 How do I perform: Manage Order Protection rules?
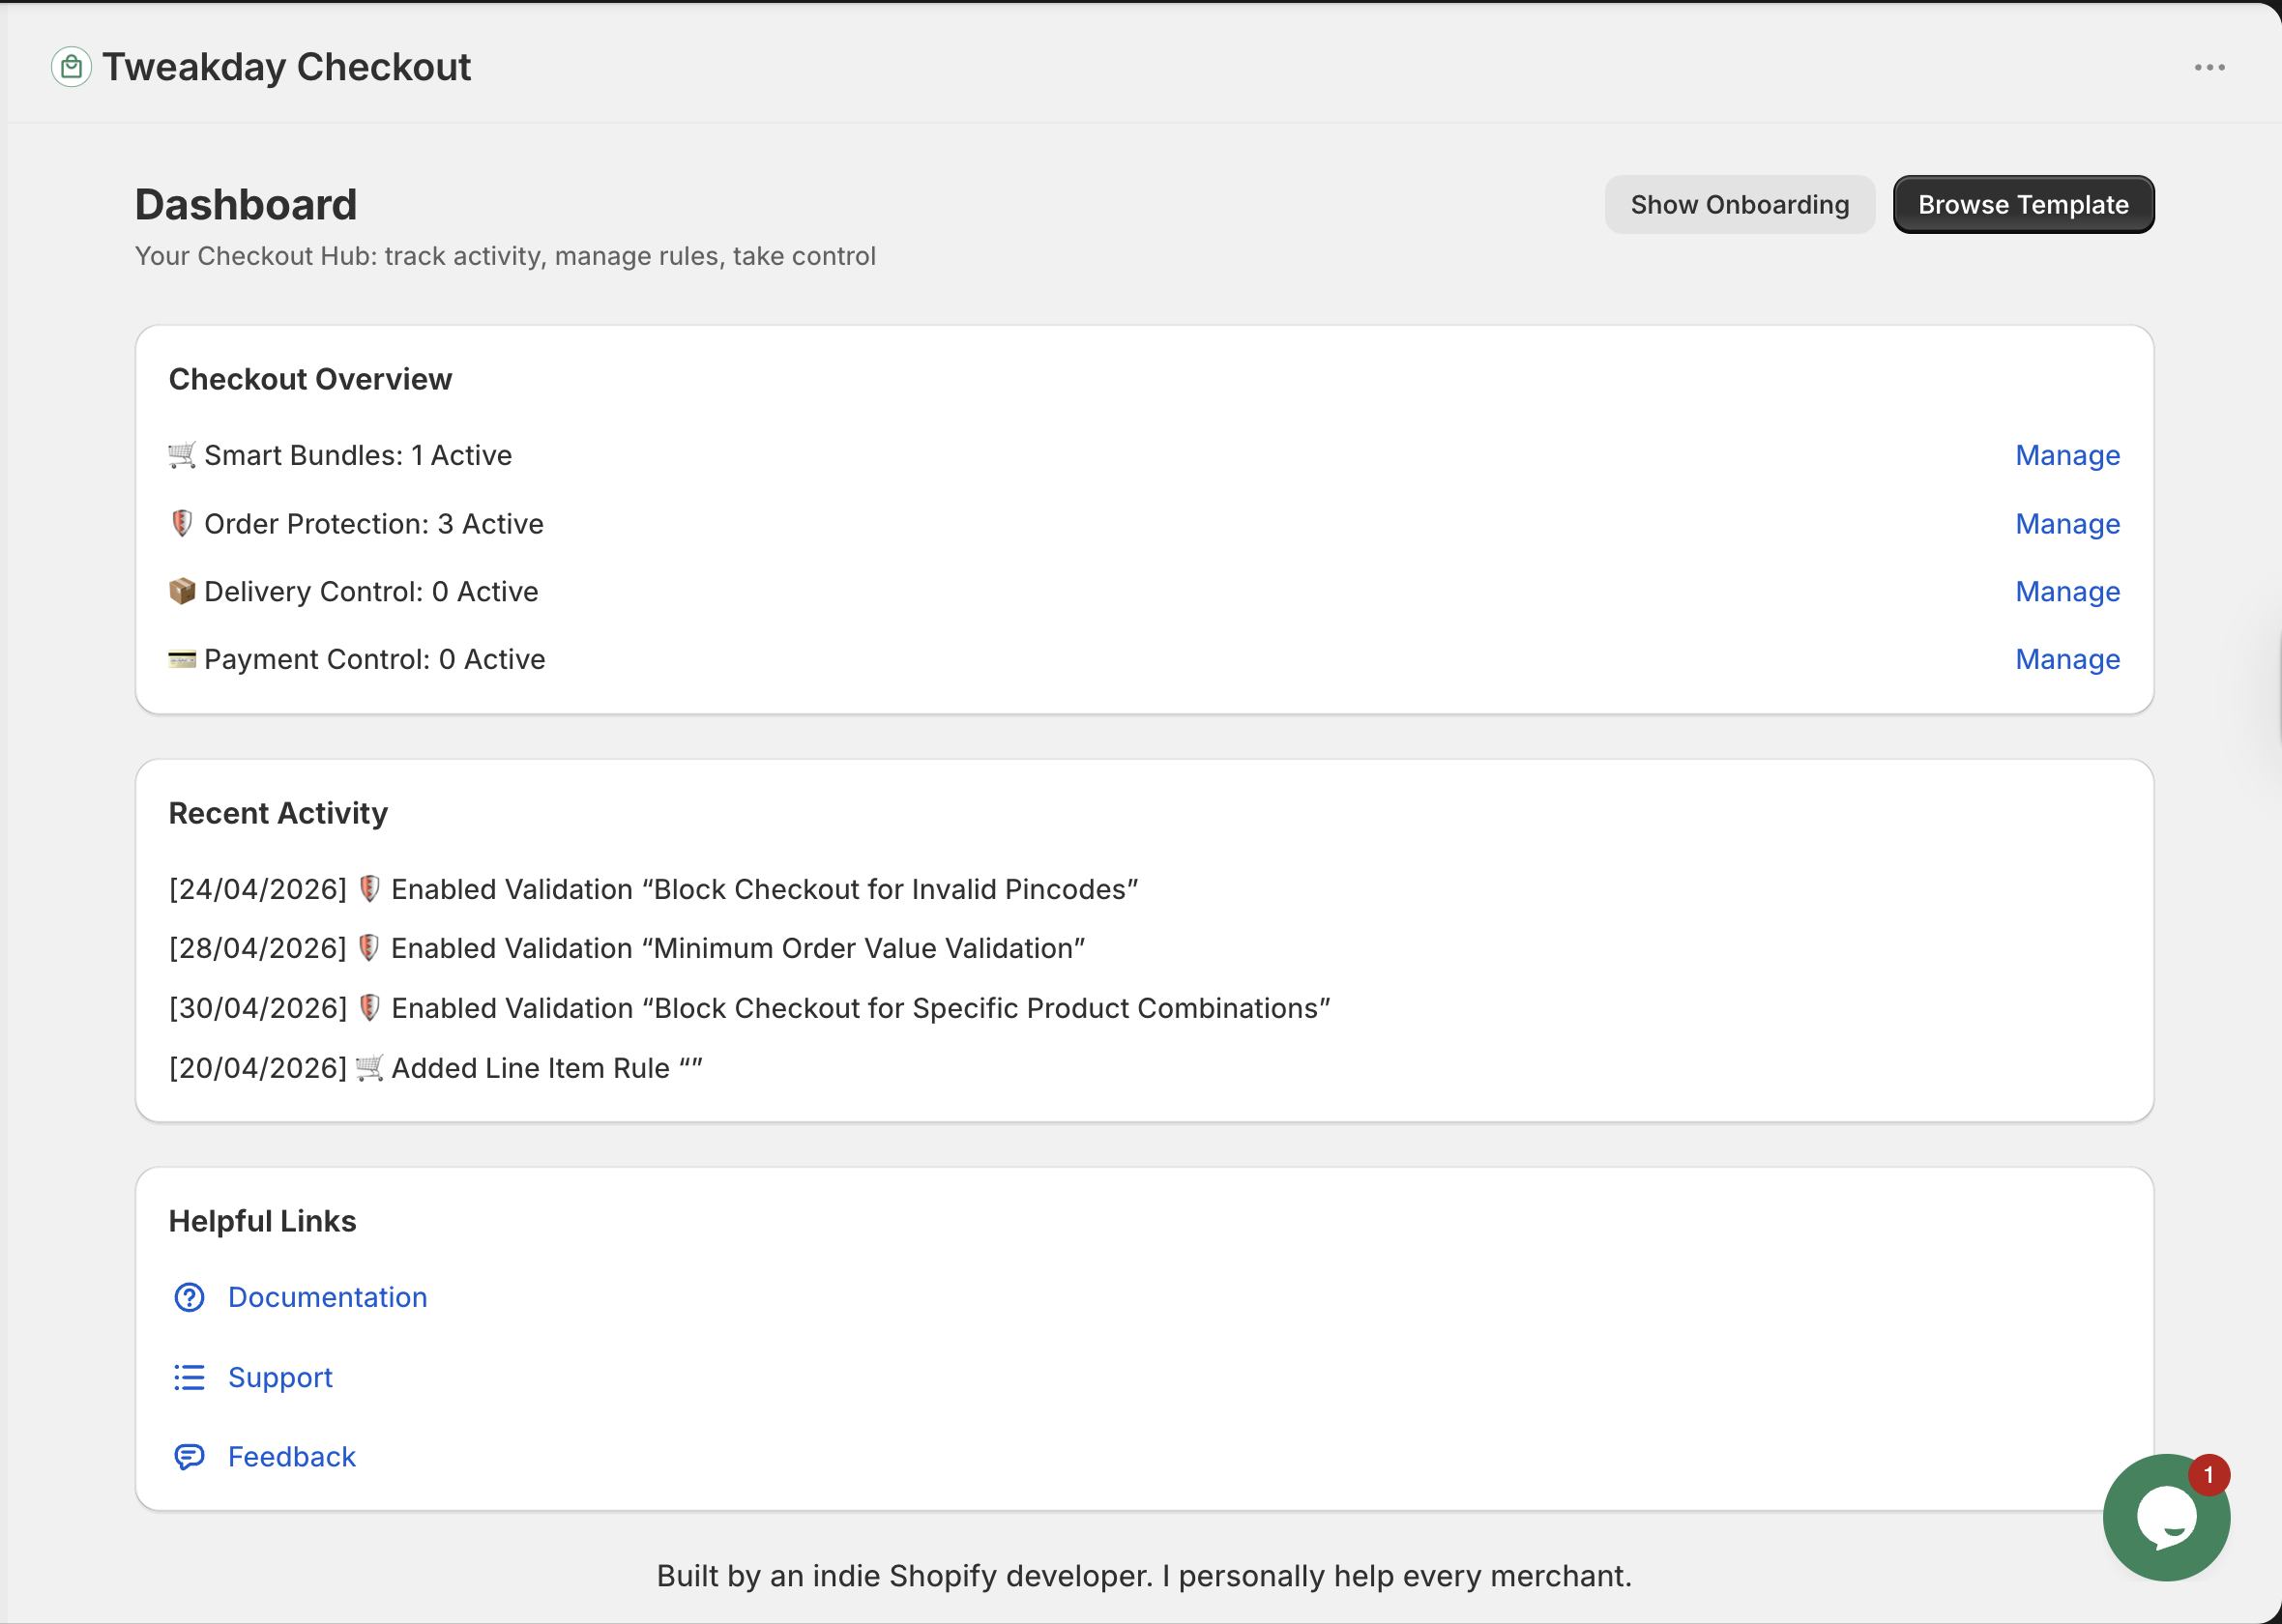[2067, 523]
